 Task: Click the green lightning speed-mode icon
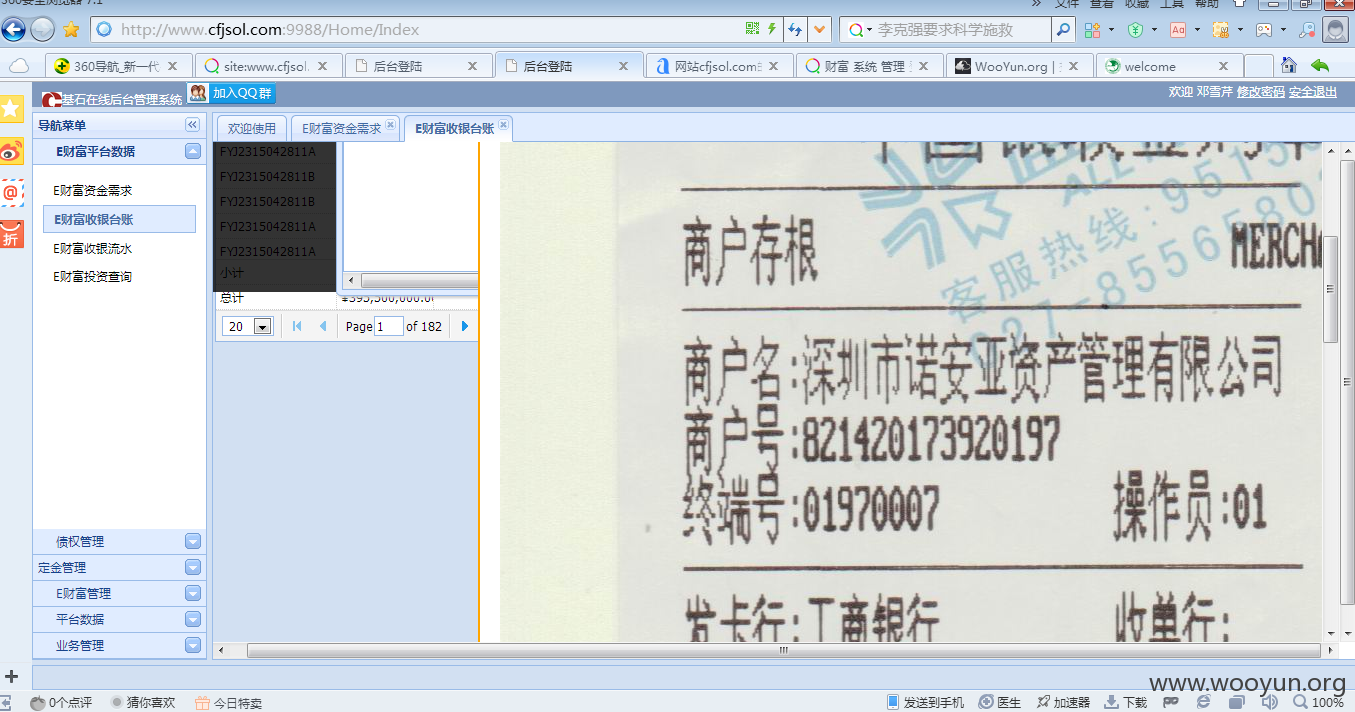[771, 29]
